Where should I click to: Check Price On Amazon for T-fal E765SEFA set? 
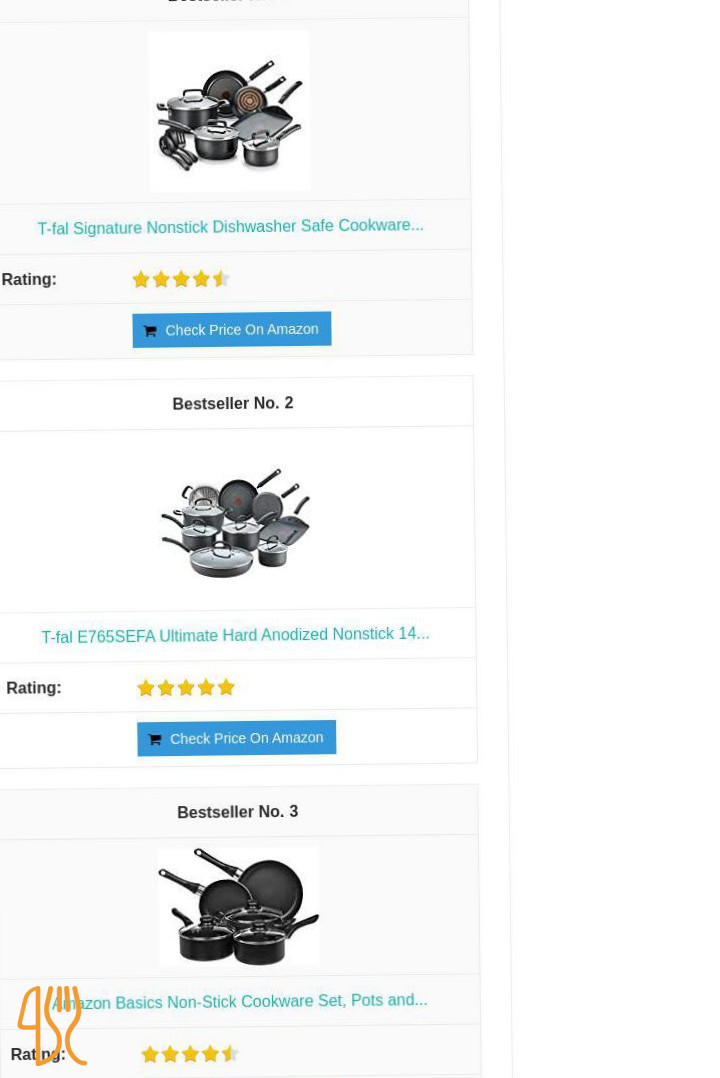(x=237, y=738)
